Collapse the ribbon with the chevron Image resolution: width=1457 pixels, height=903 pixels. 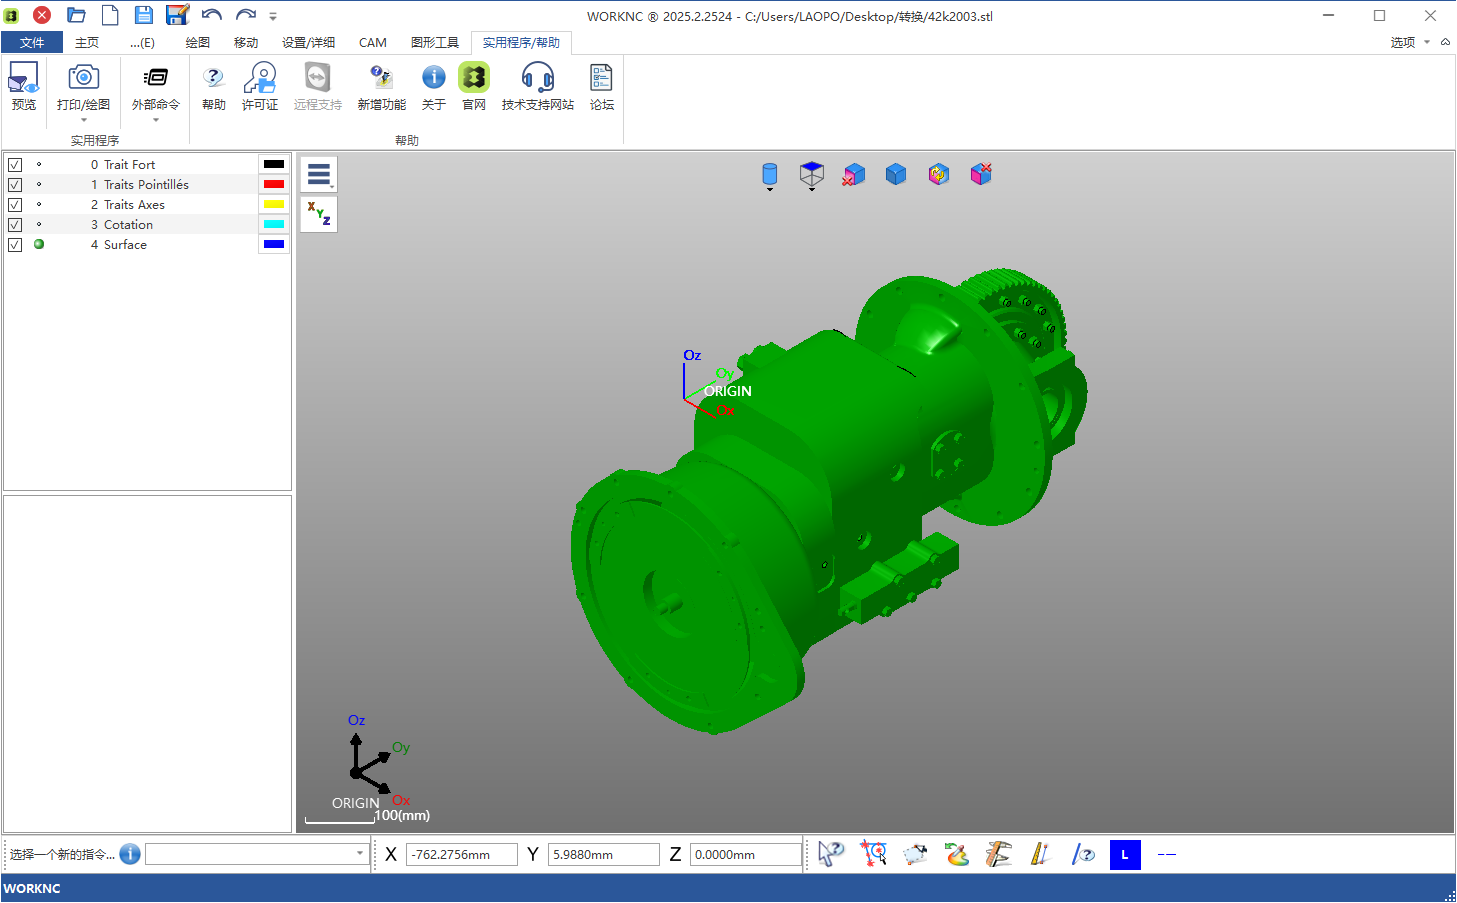click(1445, 42)
